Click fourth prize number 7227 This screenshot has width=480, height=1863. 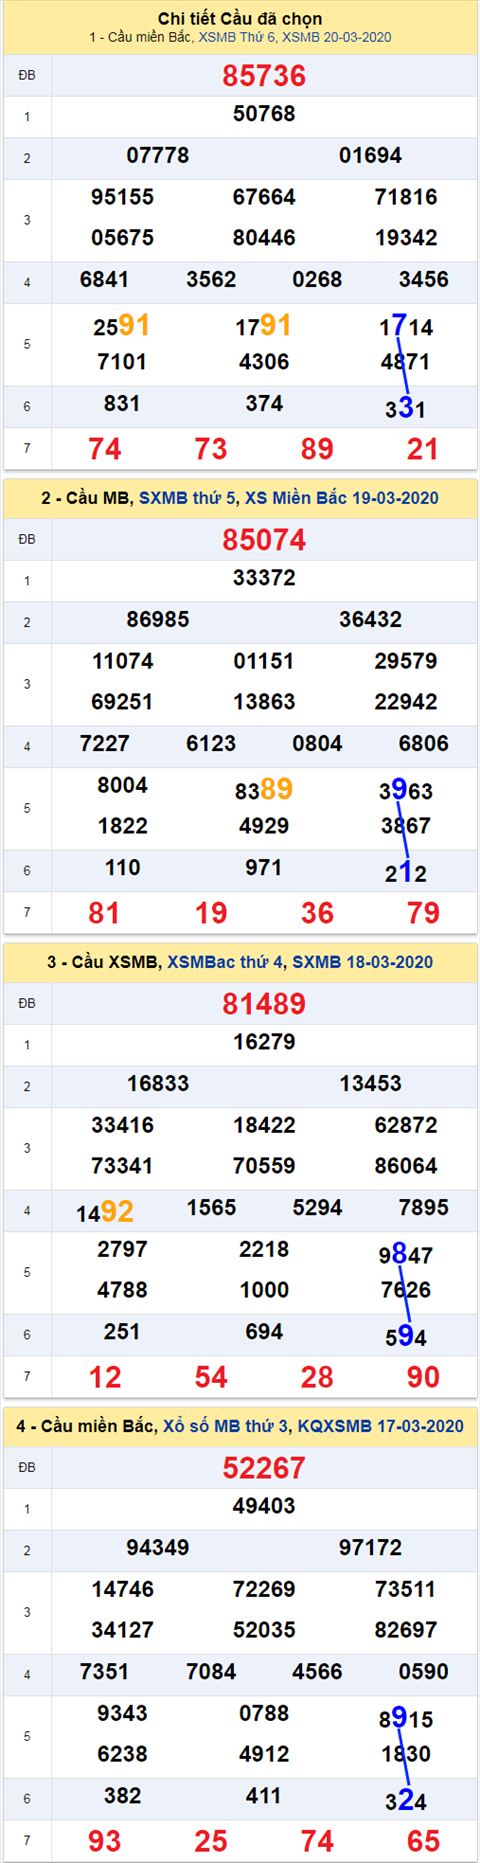click(x=105, y=744)
